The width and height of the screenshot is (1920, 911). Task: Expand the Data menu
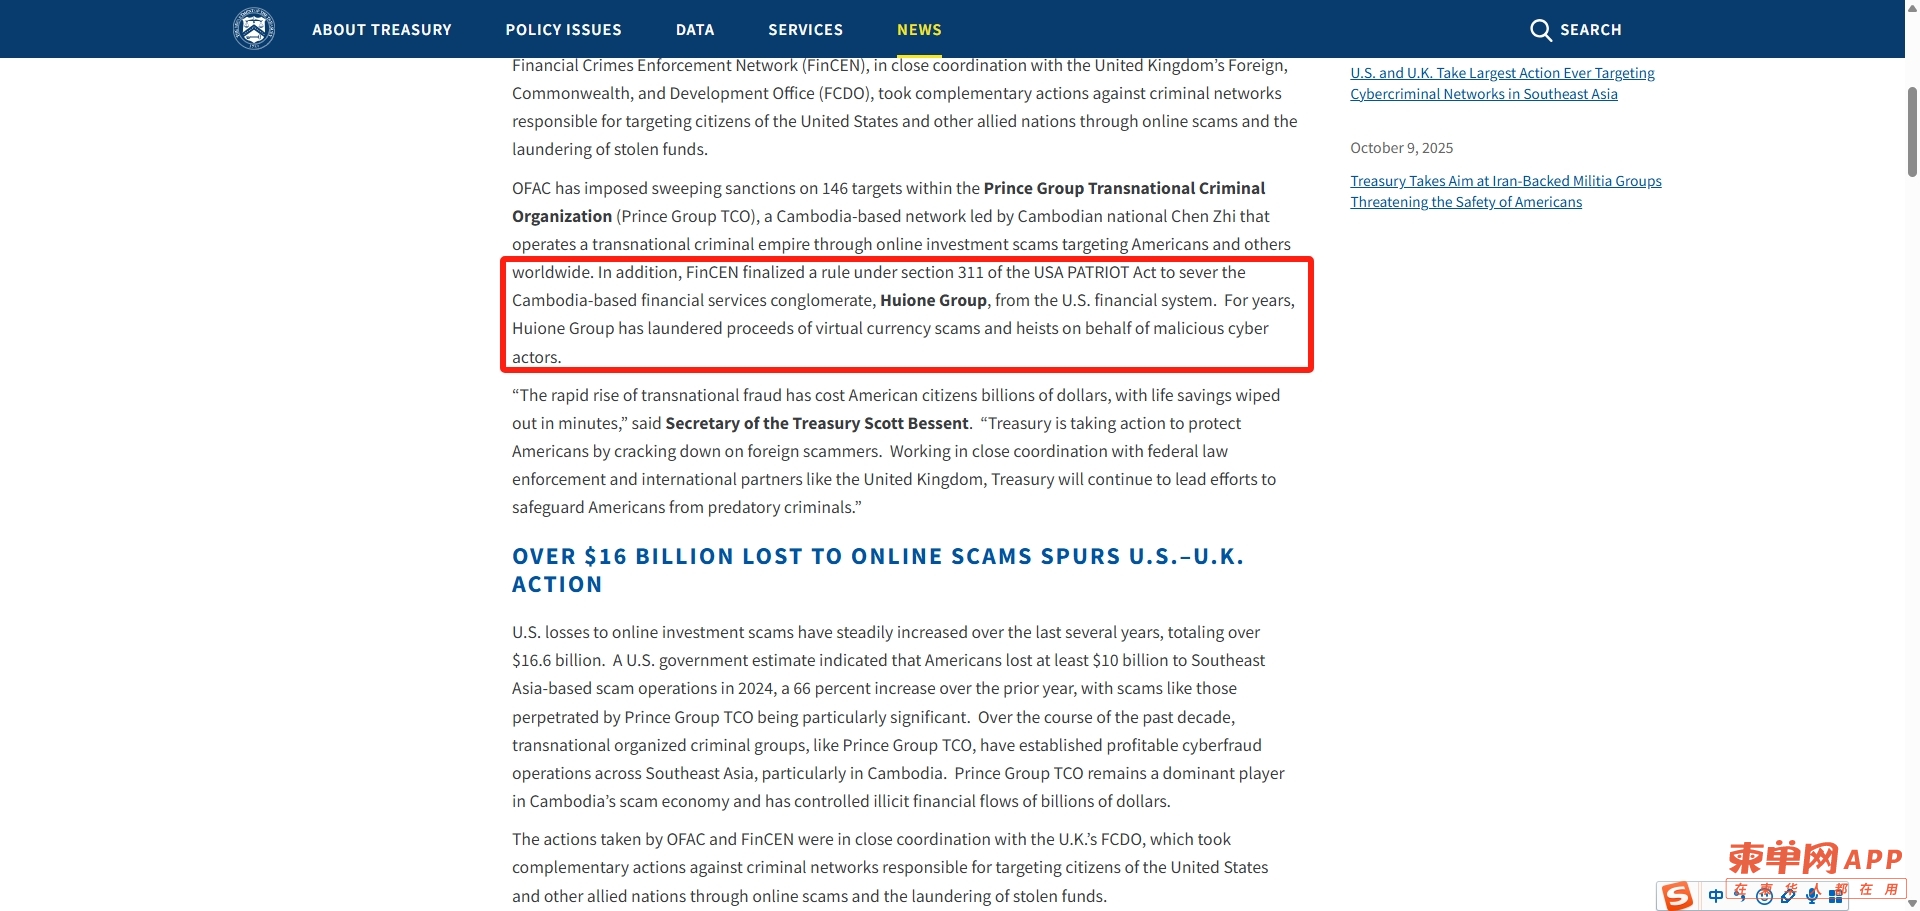(x=695, y=30)
